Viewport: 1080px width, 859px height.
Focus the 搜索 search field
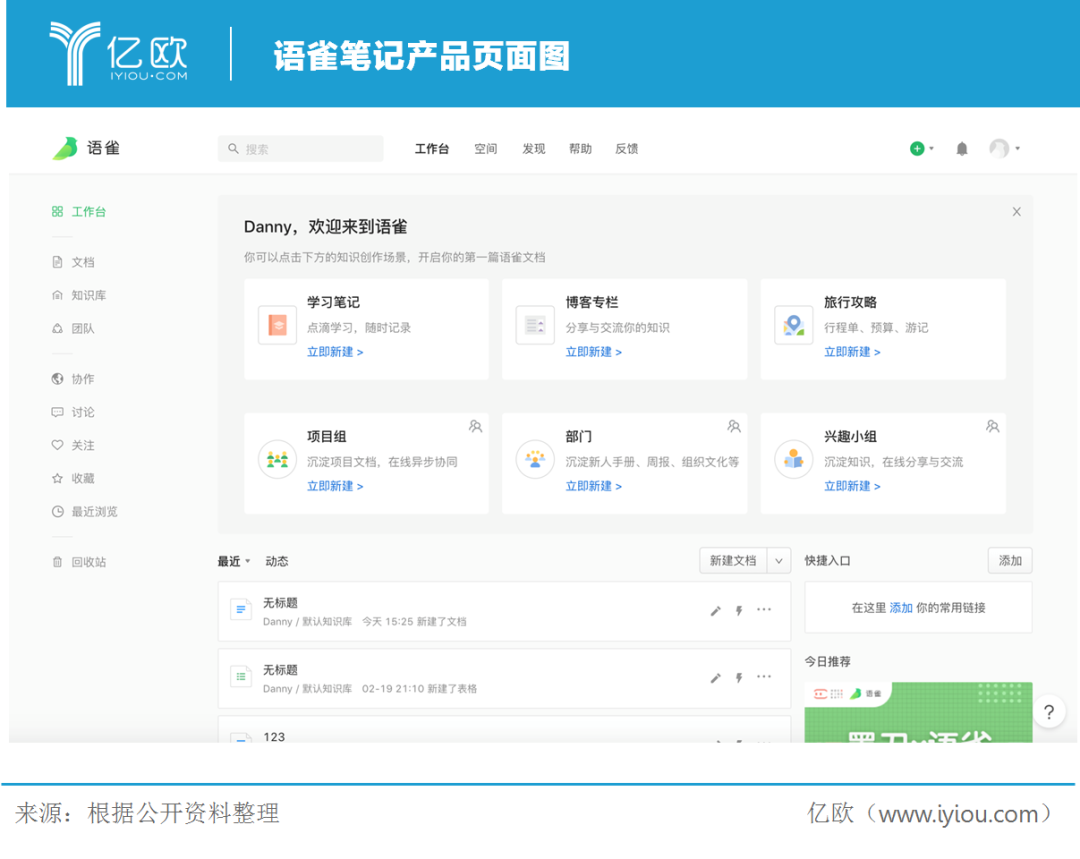click(x=300, y=149)
